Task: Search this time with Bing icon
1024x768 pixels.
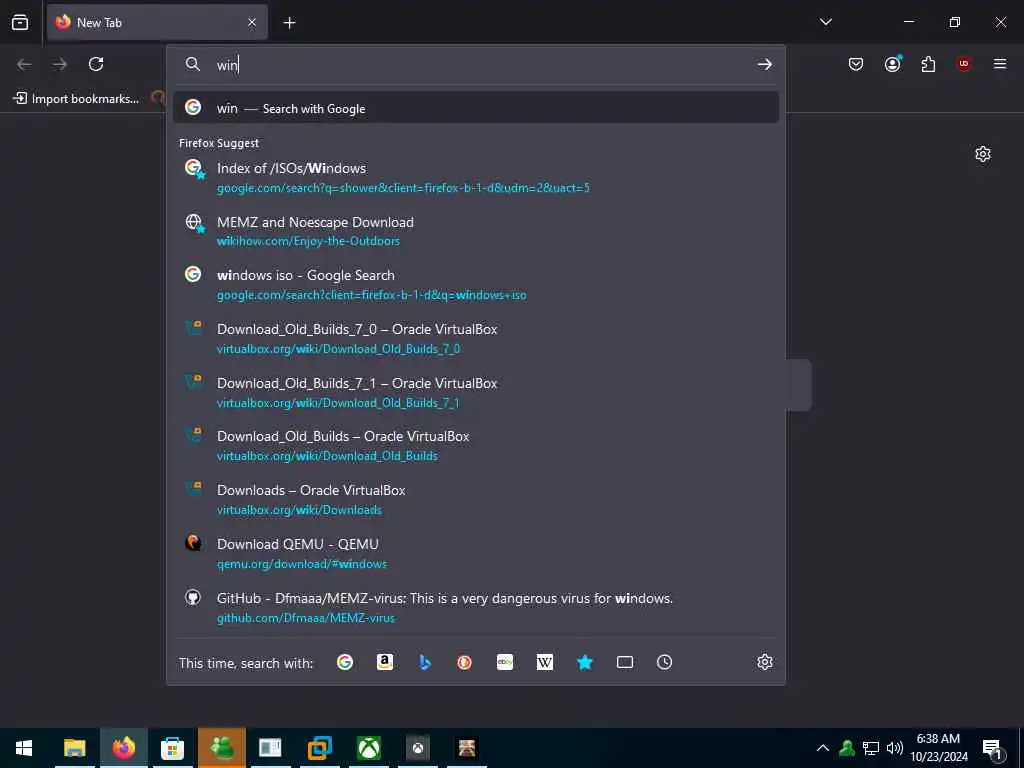Action: point(425,662)
